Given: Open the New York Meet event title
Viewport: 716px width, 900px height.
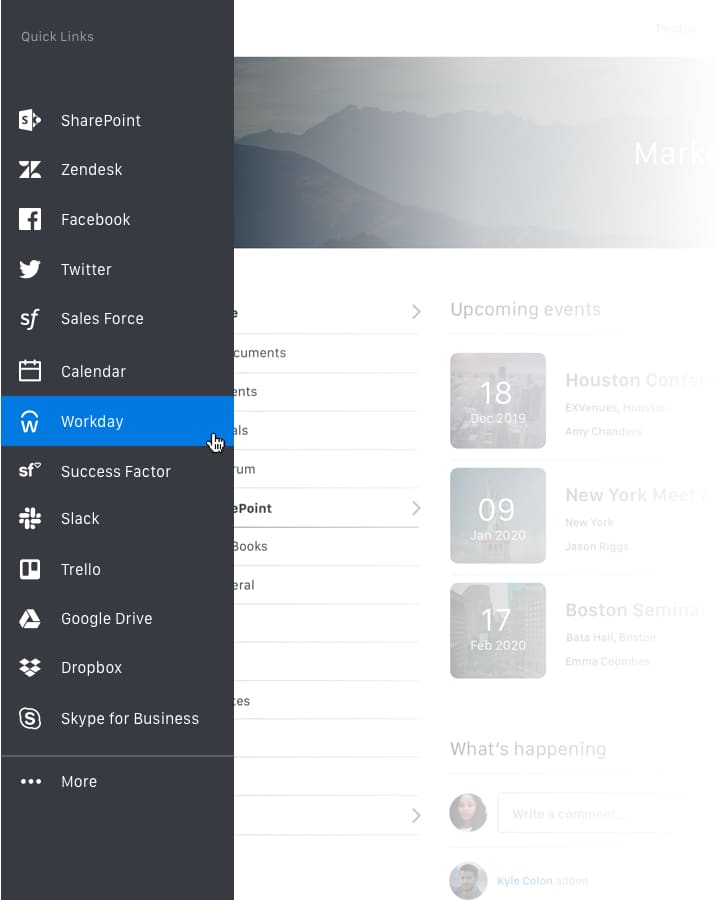Looking at the screenshot, I should (x=638, y=495).
